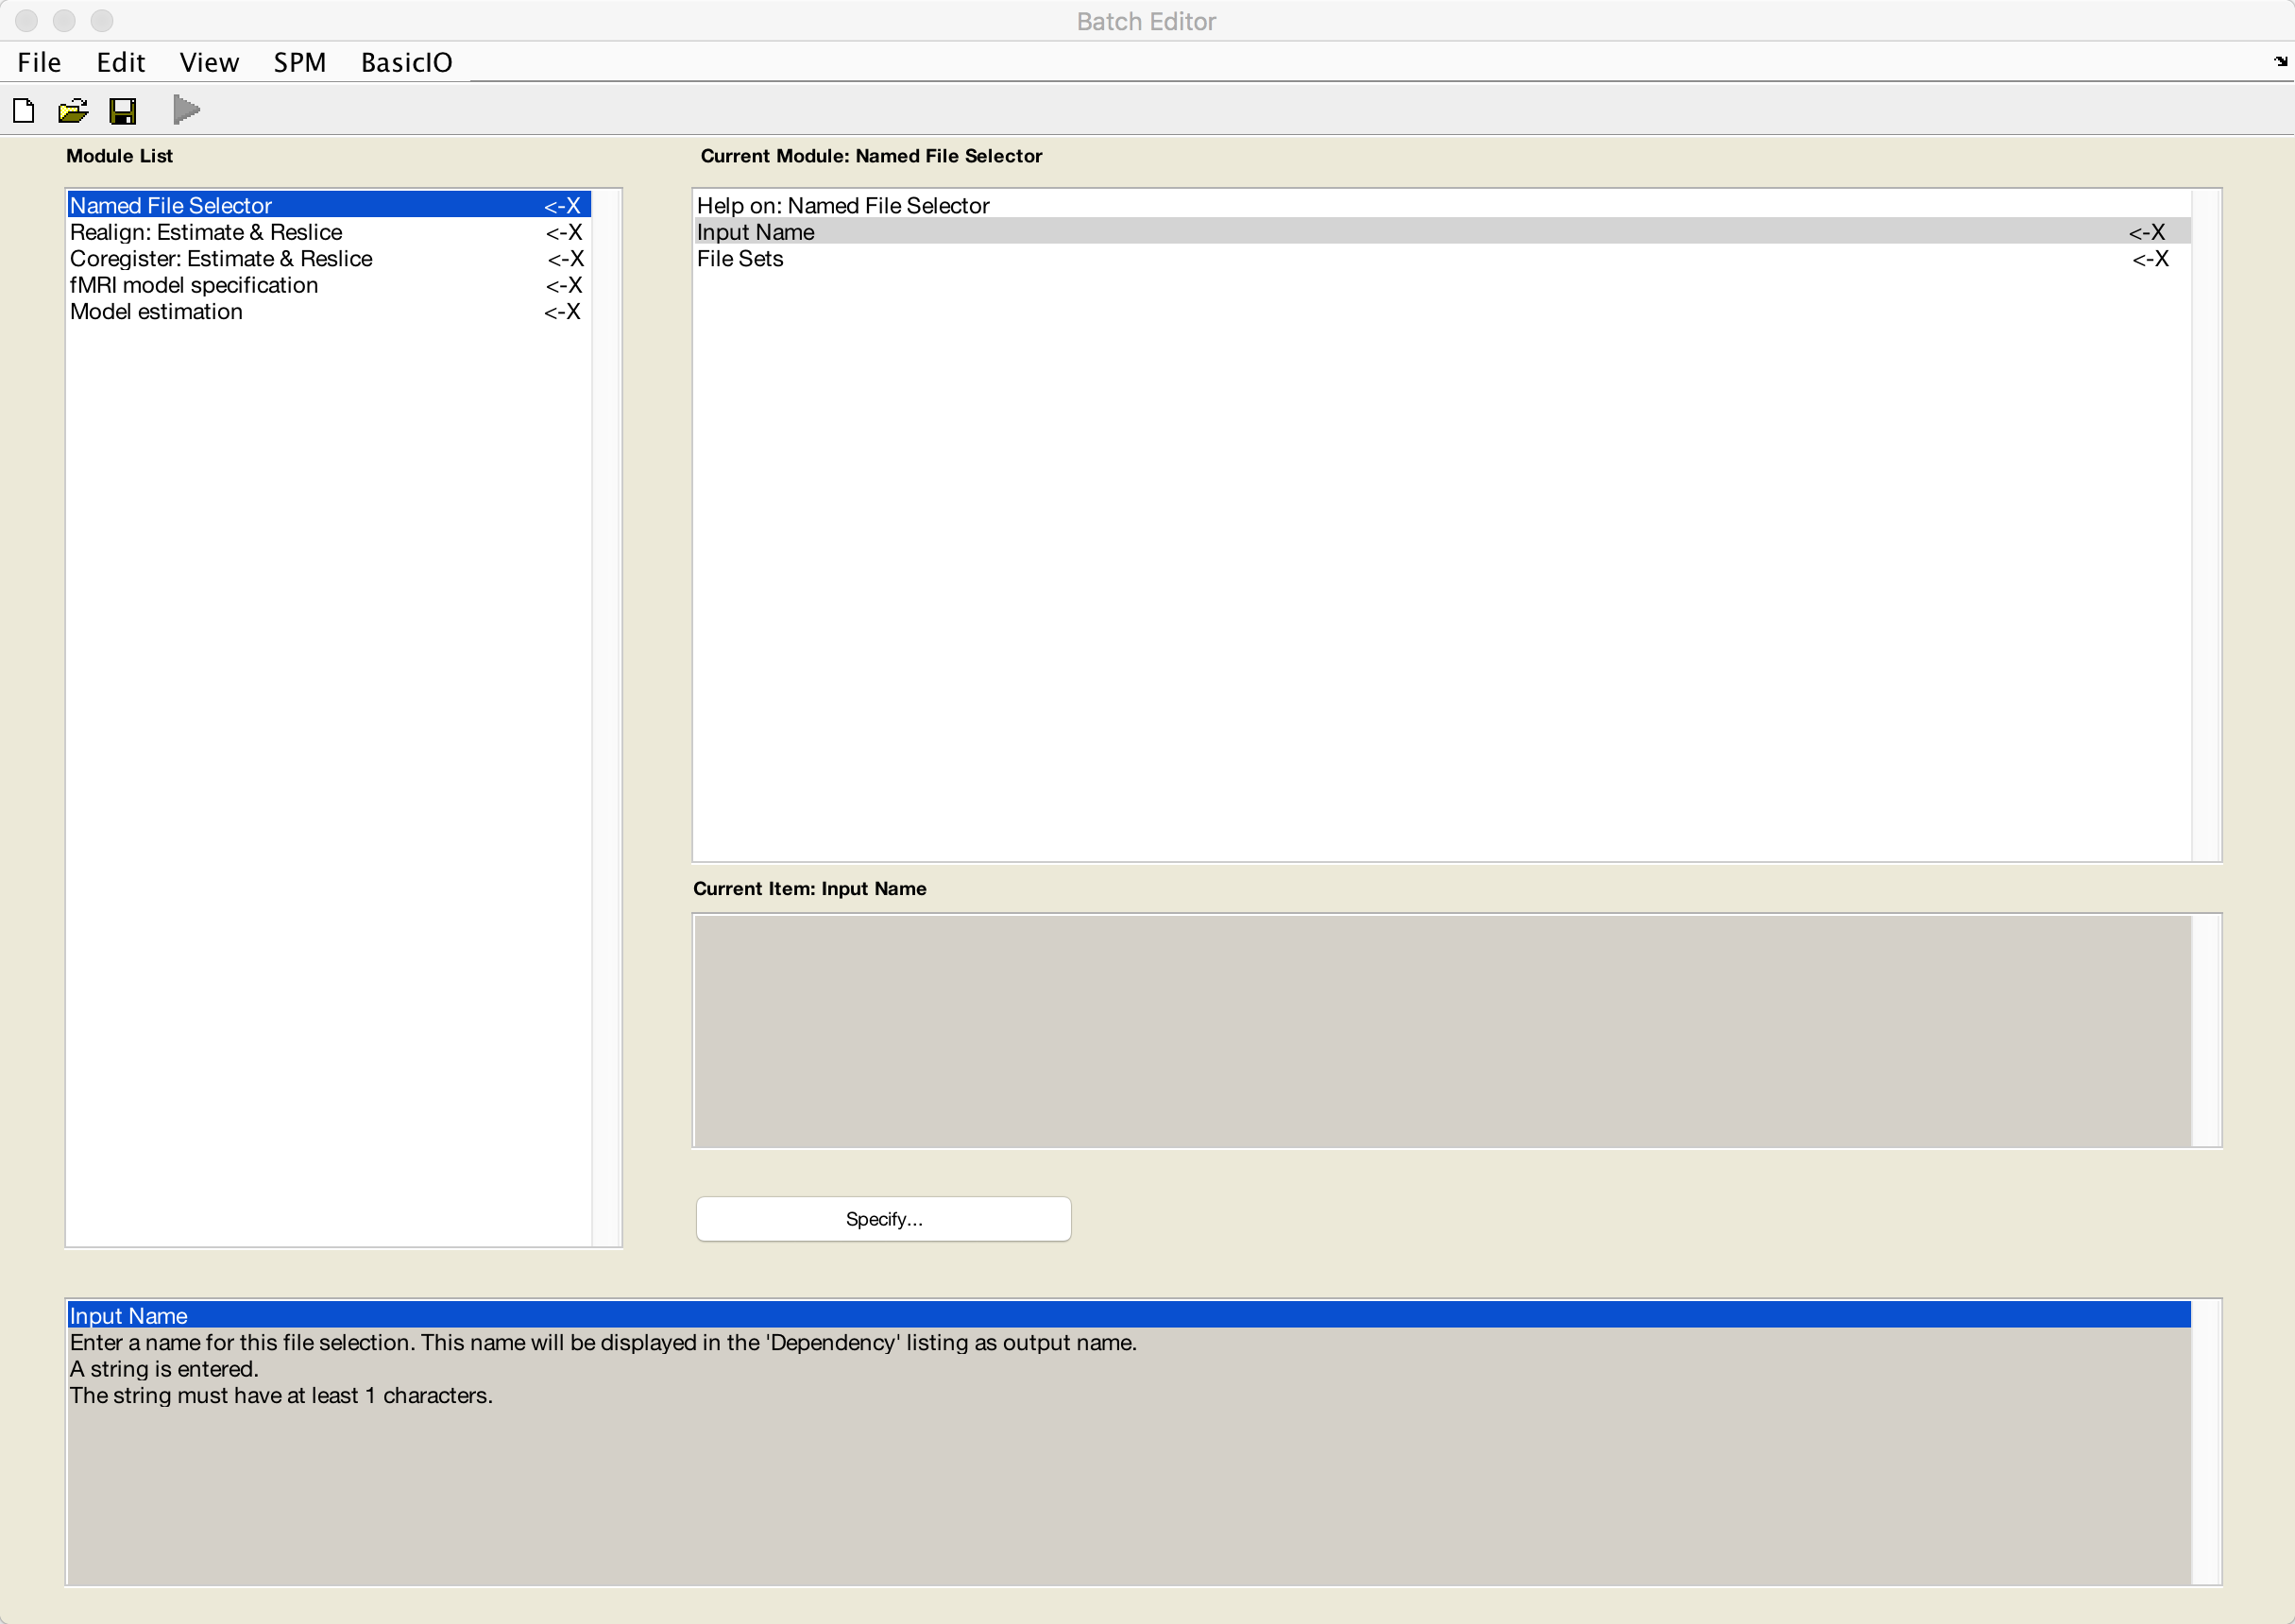Image resolution: width=2295 pixels, height=1624 pixels.
Task: Open the File menu
Action: pyautogui.click(x=39, y=62)
